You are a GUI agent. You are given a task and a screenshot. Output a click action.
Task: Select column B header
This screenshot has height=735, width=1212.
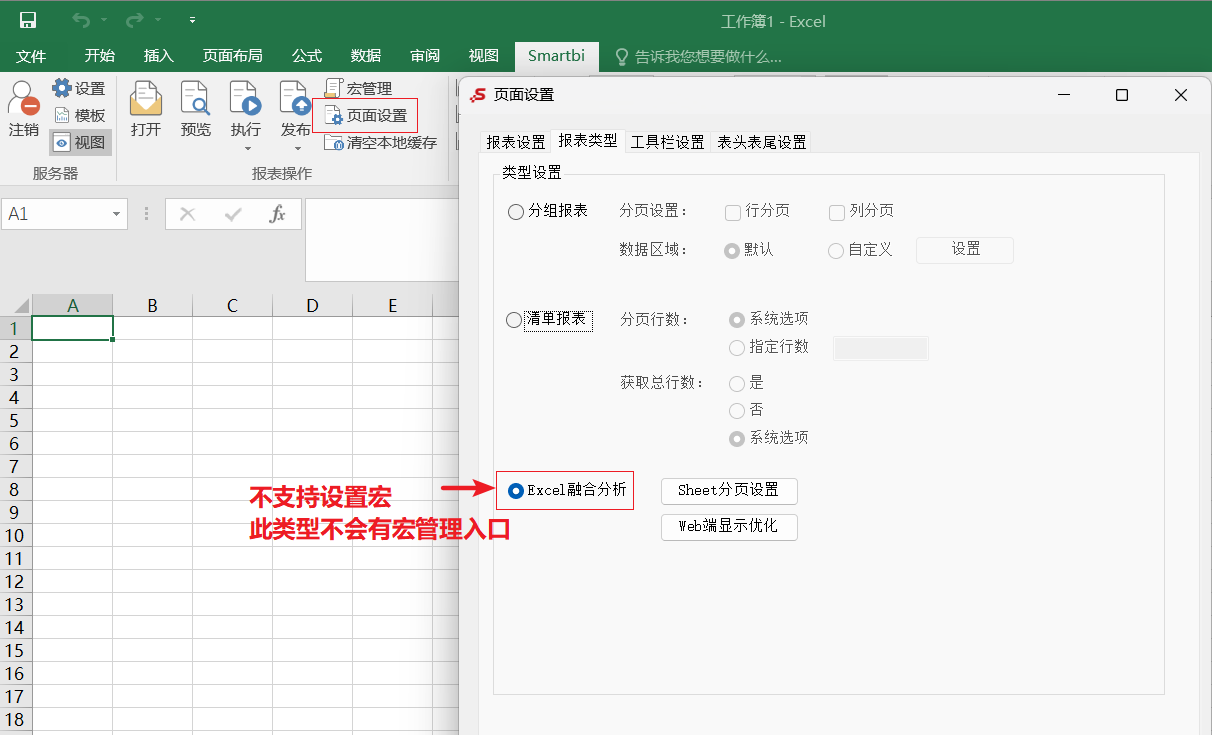[152, 305]
